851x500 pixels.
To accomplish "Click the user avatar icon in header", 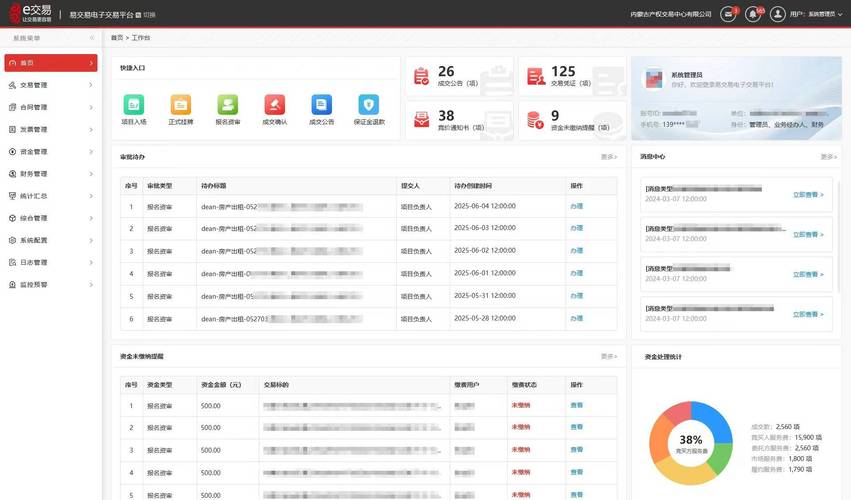I will point(778,14).
